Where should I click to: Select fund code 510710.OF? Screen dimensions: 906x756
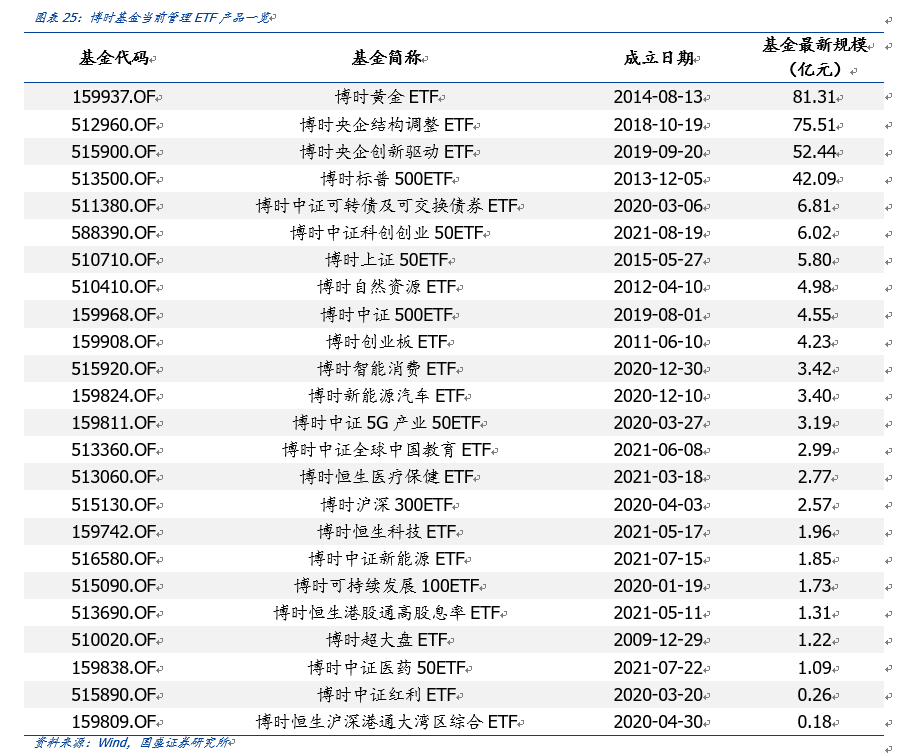pos(114,260)
